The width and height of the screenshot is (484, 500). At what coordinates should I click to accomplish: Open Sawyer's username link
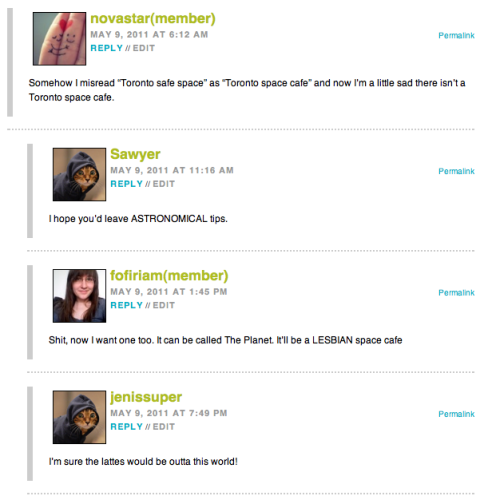(135, 155)
